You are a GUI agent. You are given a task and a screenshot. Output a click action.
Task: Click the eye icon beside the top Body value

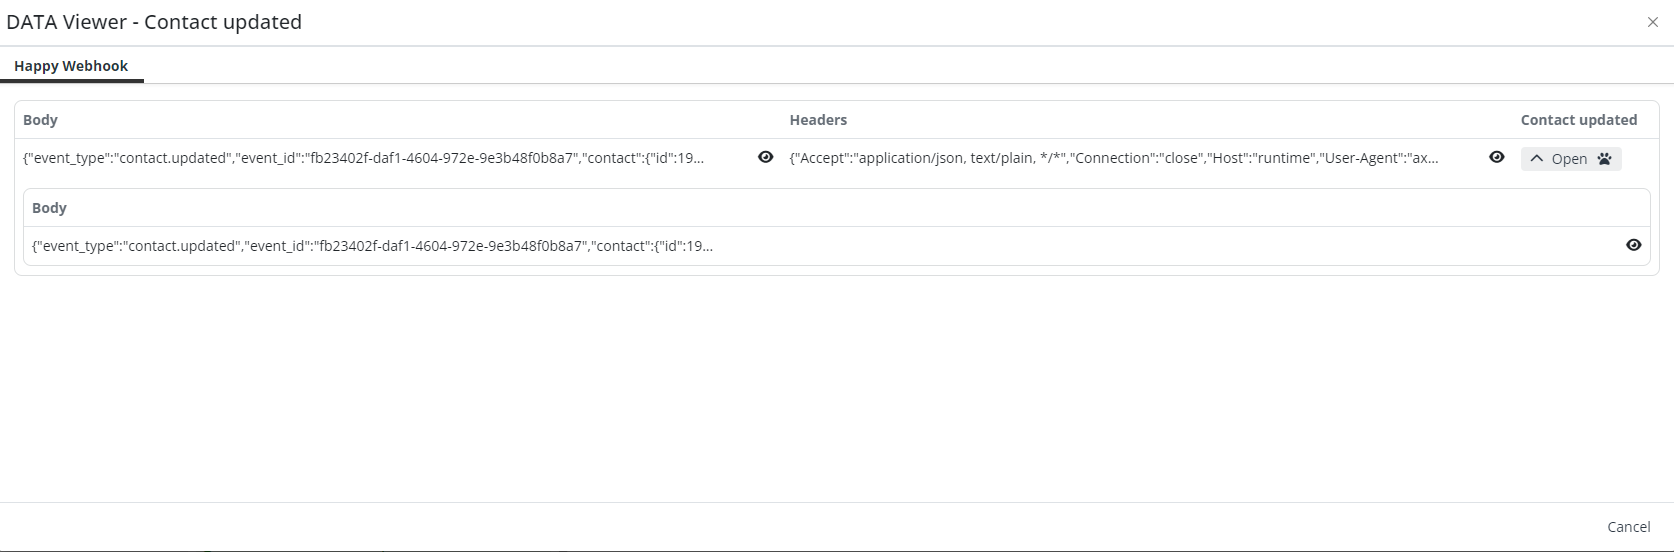[765, 157]
